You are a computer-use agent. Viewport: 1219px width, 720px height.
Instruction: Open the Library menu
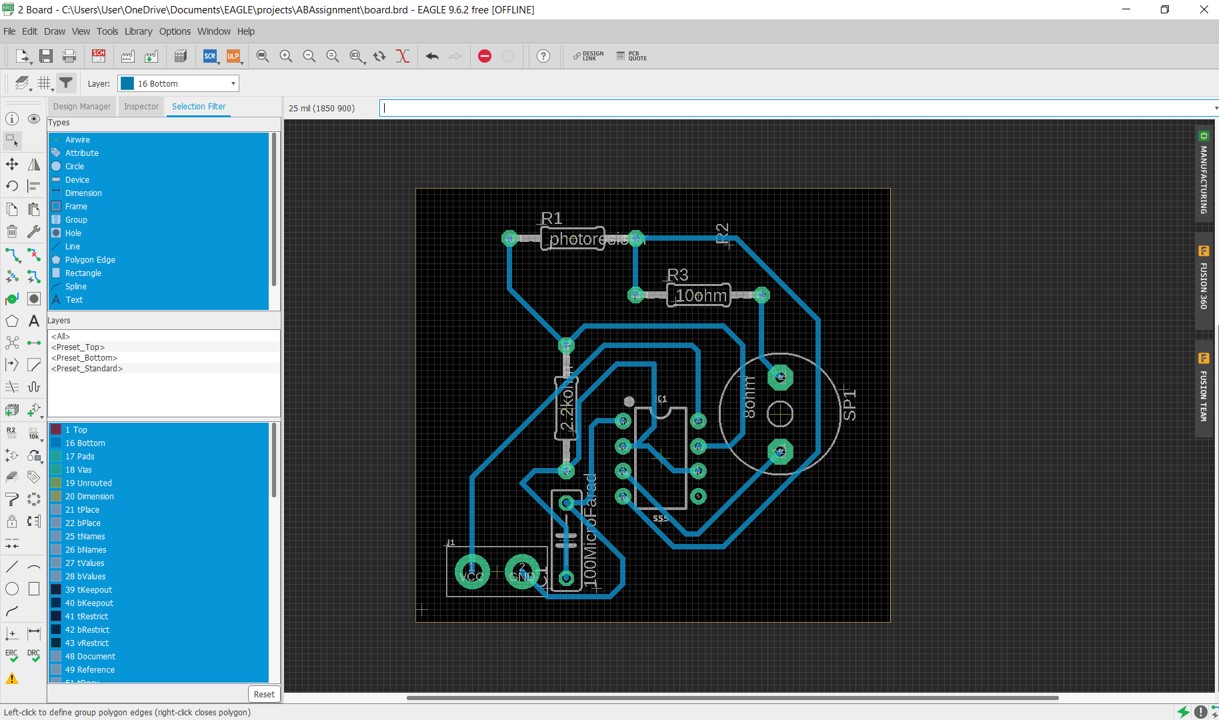[138, 31]
